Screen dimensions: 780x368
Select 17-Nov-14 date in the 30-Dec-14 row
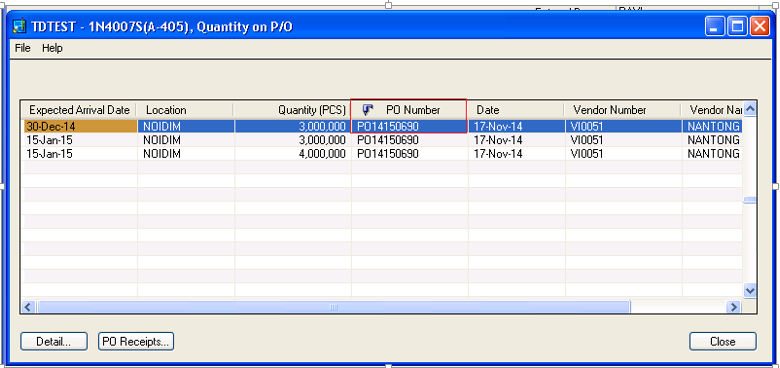(517, 126)
